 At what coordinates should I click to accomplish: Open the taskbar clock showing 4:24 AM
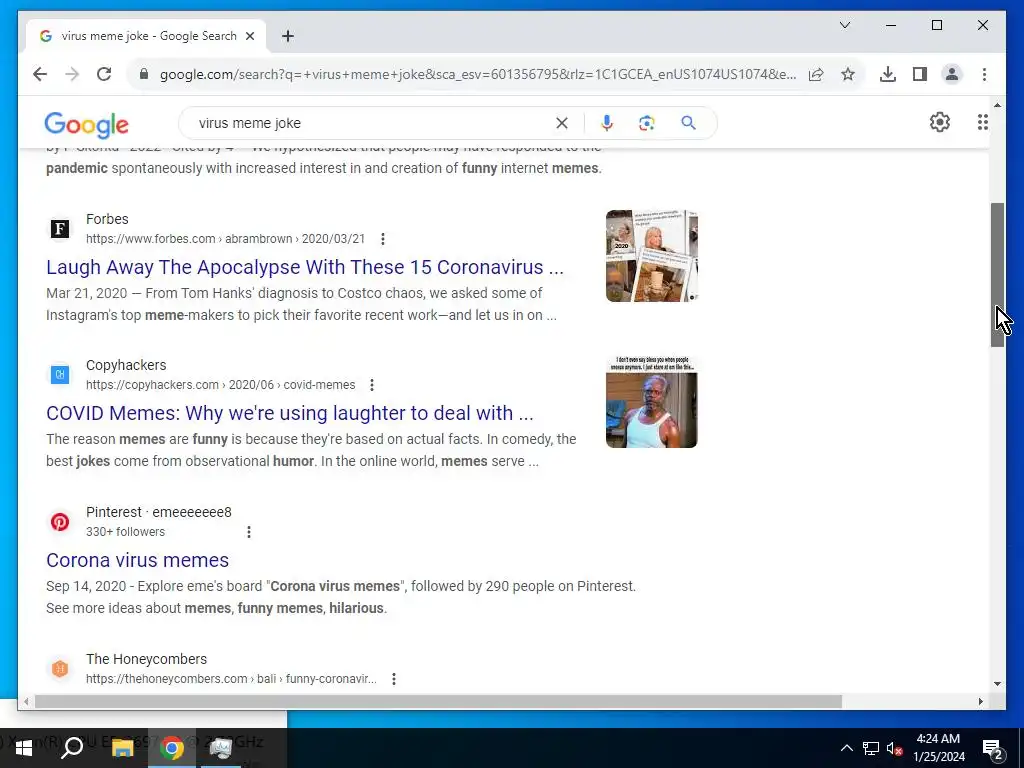(938, 748)
